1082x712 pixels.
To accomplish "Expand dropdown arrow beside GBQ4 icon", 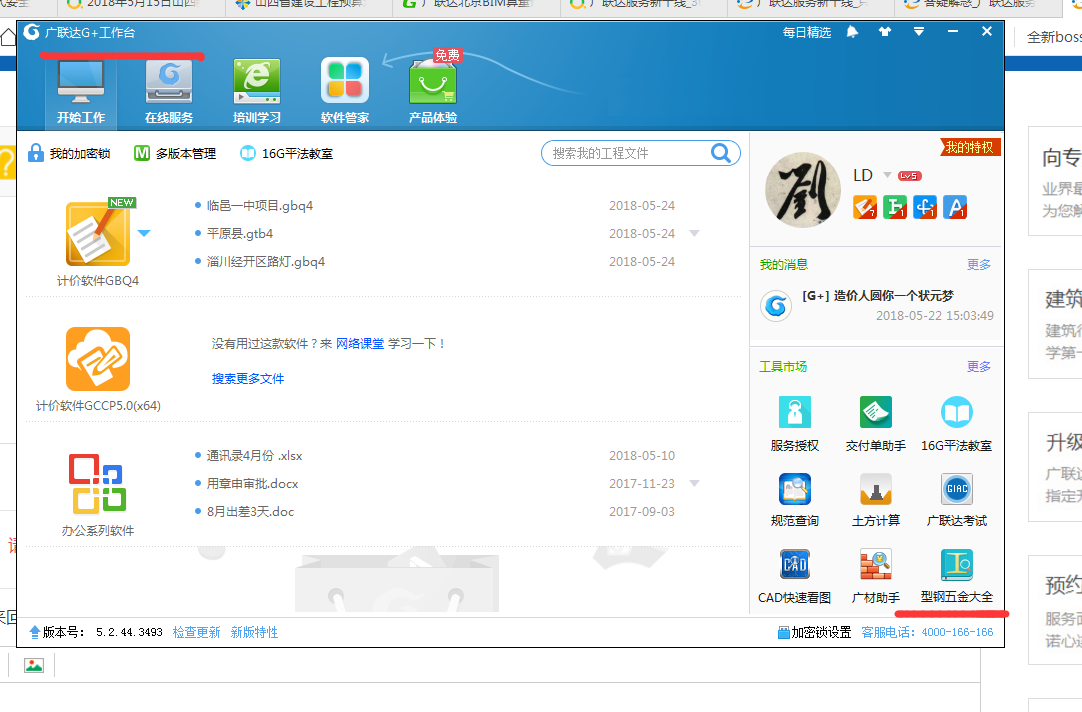I will pos(144,233).
